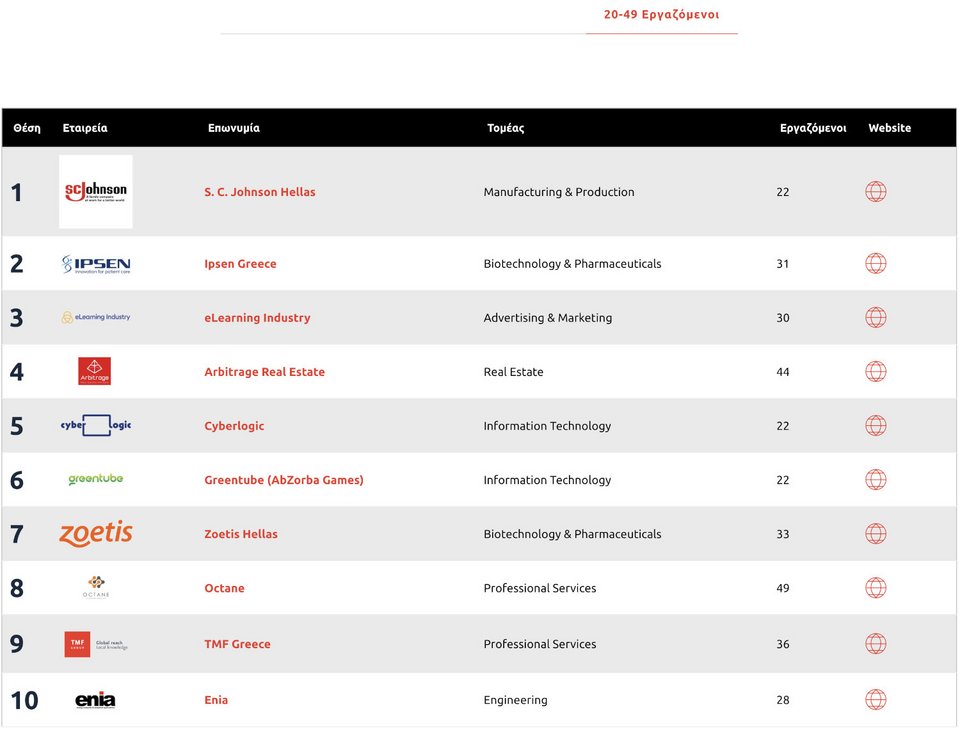Click the Cyberlogic logo
The width and height of the screenshot is (960, 732).
[96, 425]
